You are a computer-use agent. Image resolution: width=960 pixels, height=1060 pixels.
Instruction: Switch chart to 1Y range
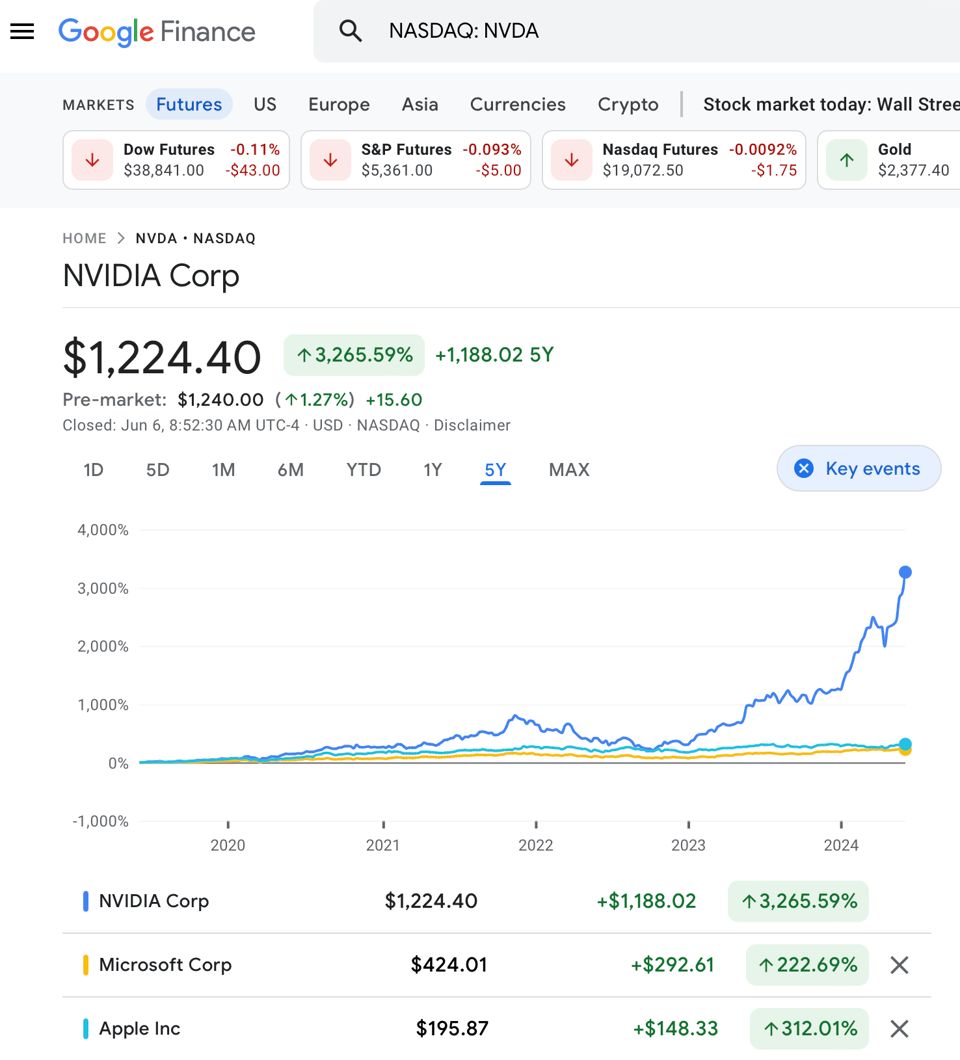coord(433,470)
